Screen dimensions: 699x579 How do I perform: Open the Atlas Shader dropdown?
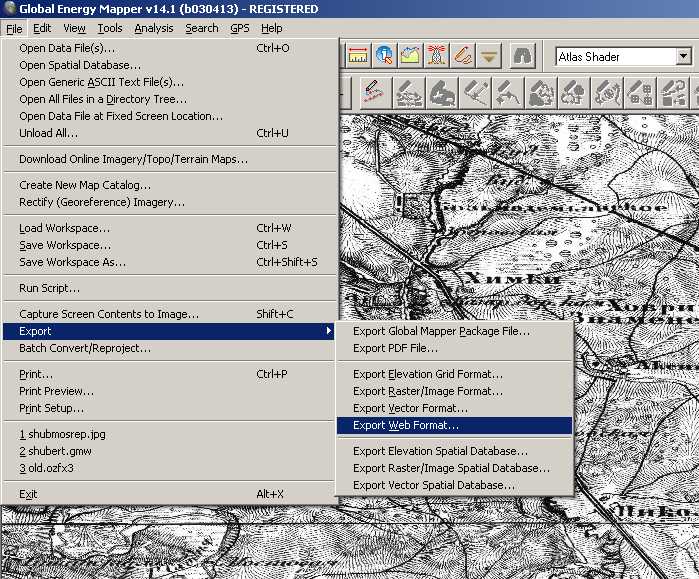click(x=683, y=57)
